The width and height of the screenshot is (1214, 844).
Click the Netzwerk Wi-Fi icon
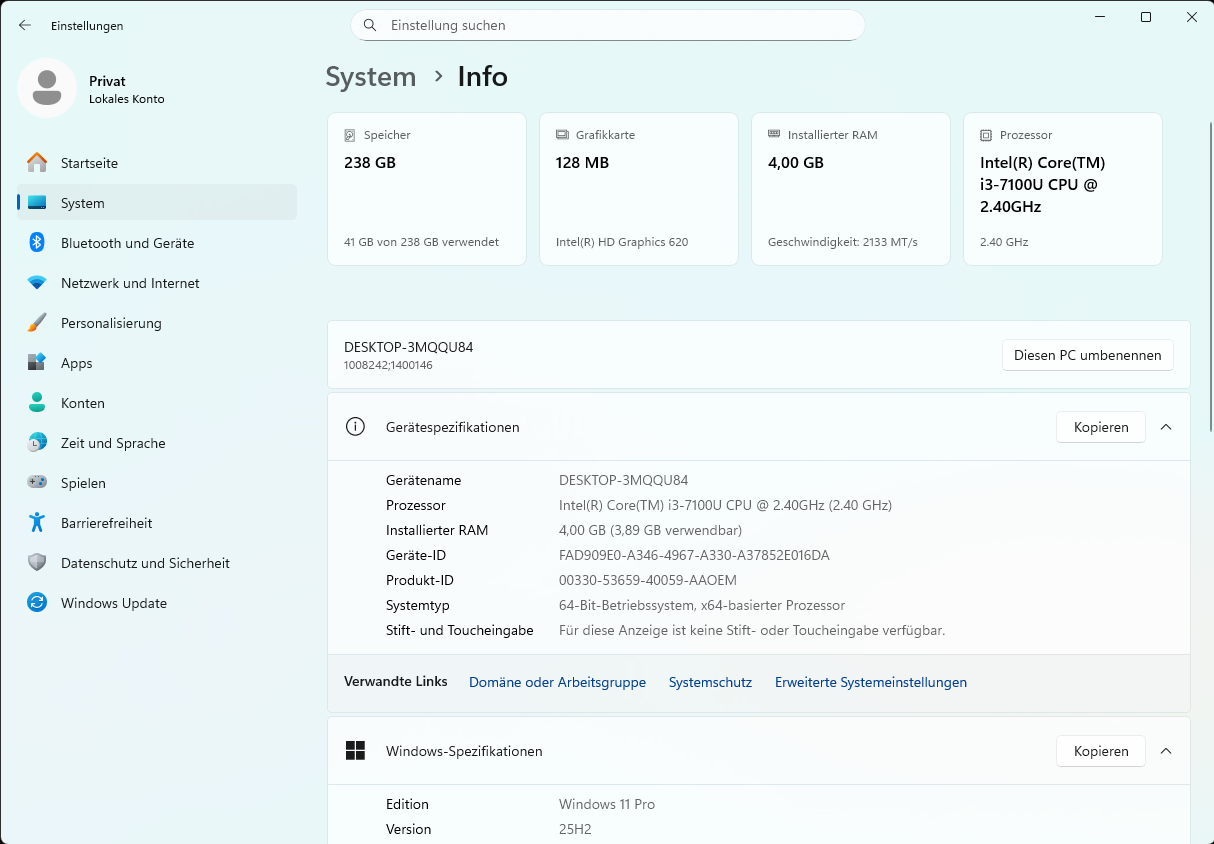tap(37, 283)
